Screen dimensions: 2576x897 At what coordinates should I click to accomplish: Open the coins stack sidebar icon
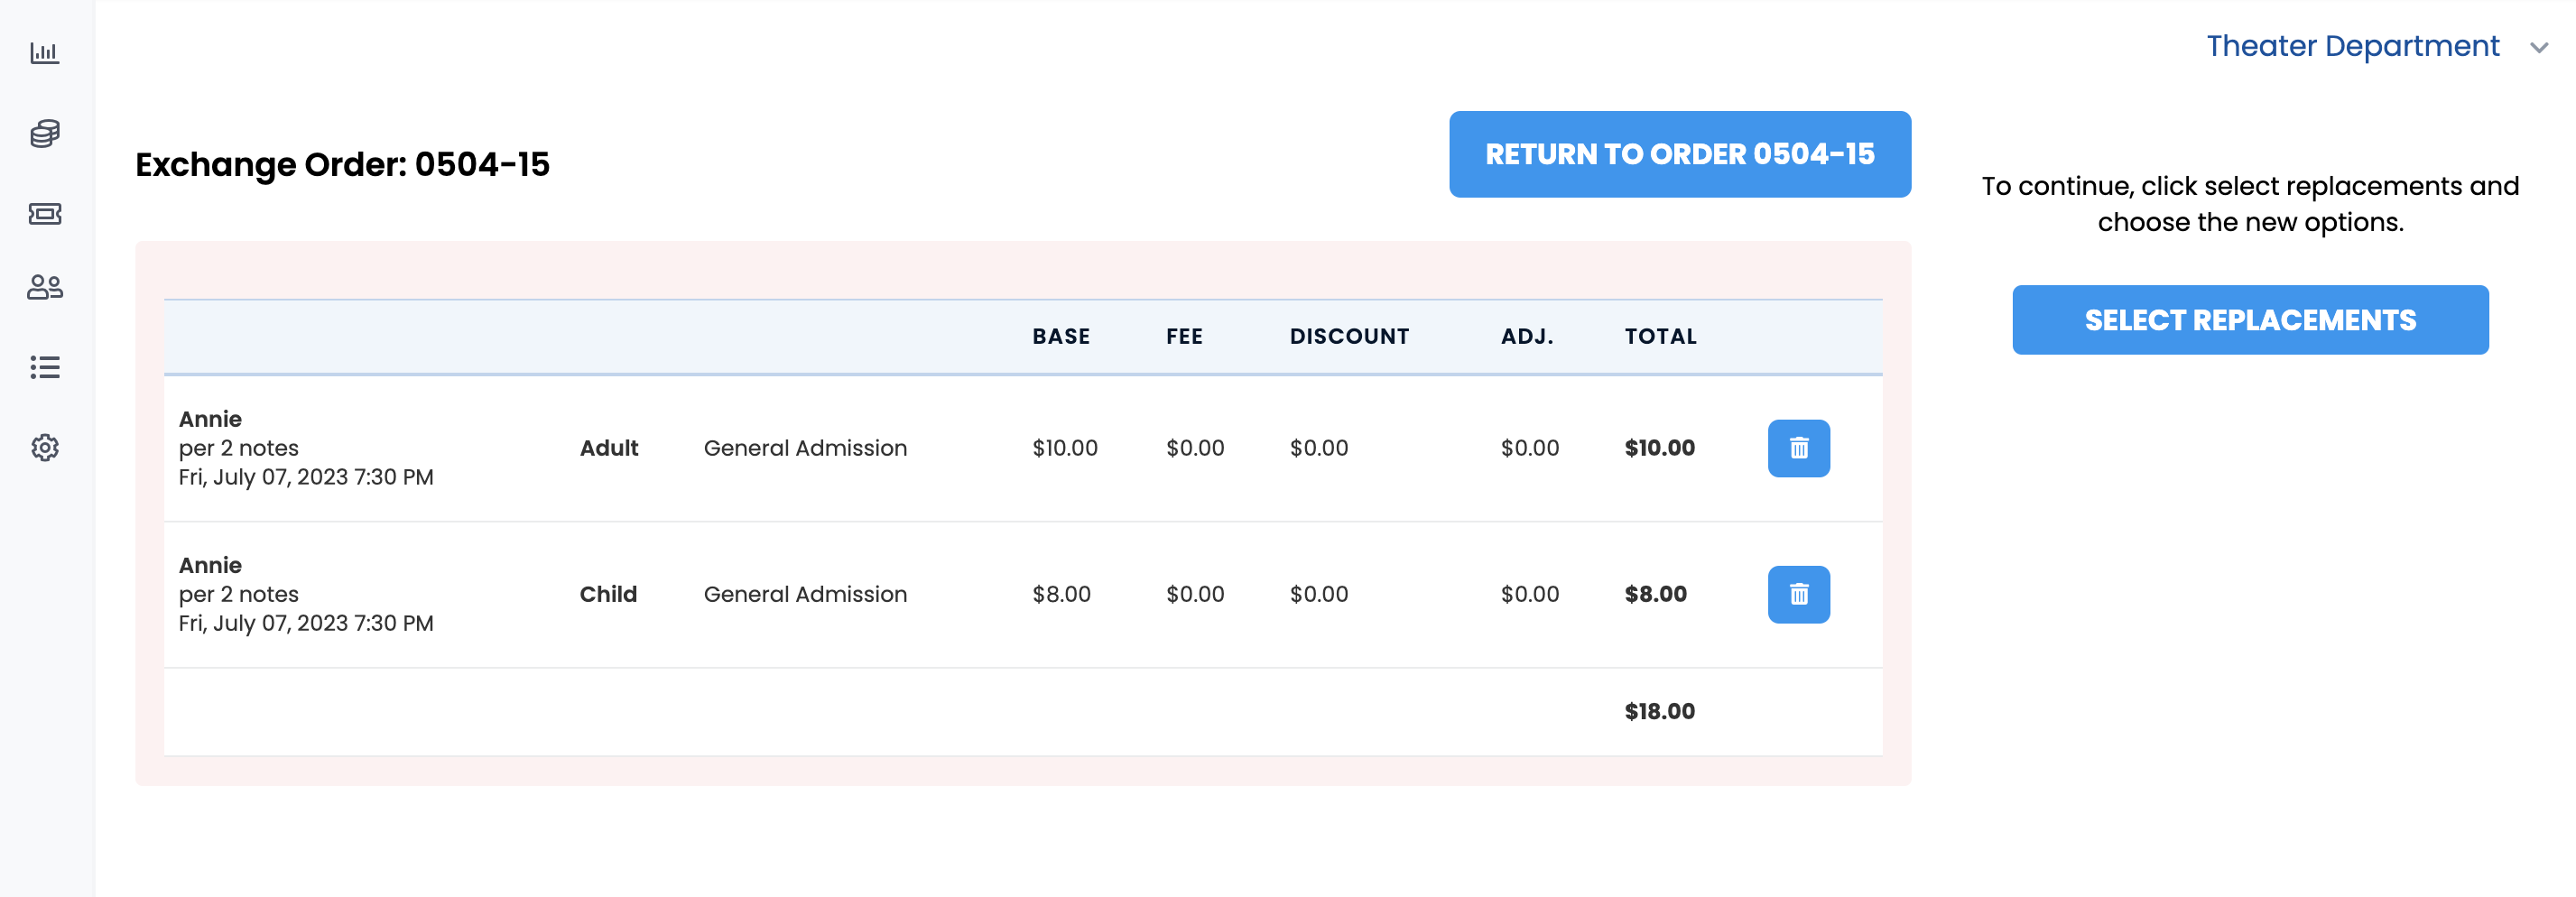(x=45, y=133)
